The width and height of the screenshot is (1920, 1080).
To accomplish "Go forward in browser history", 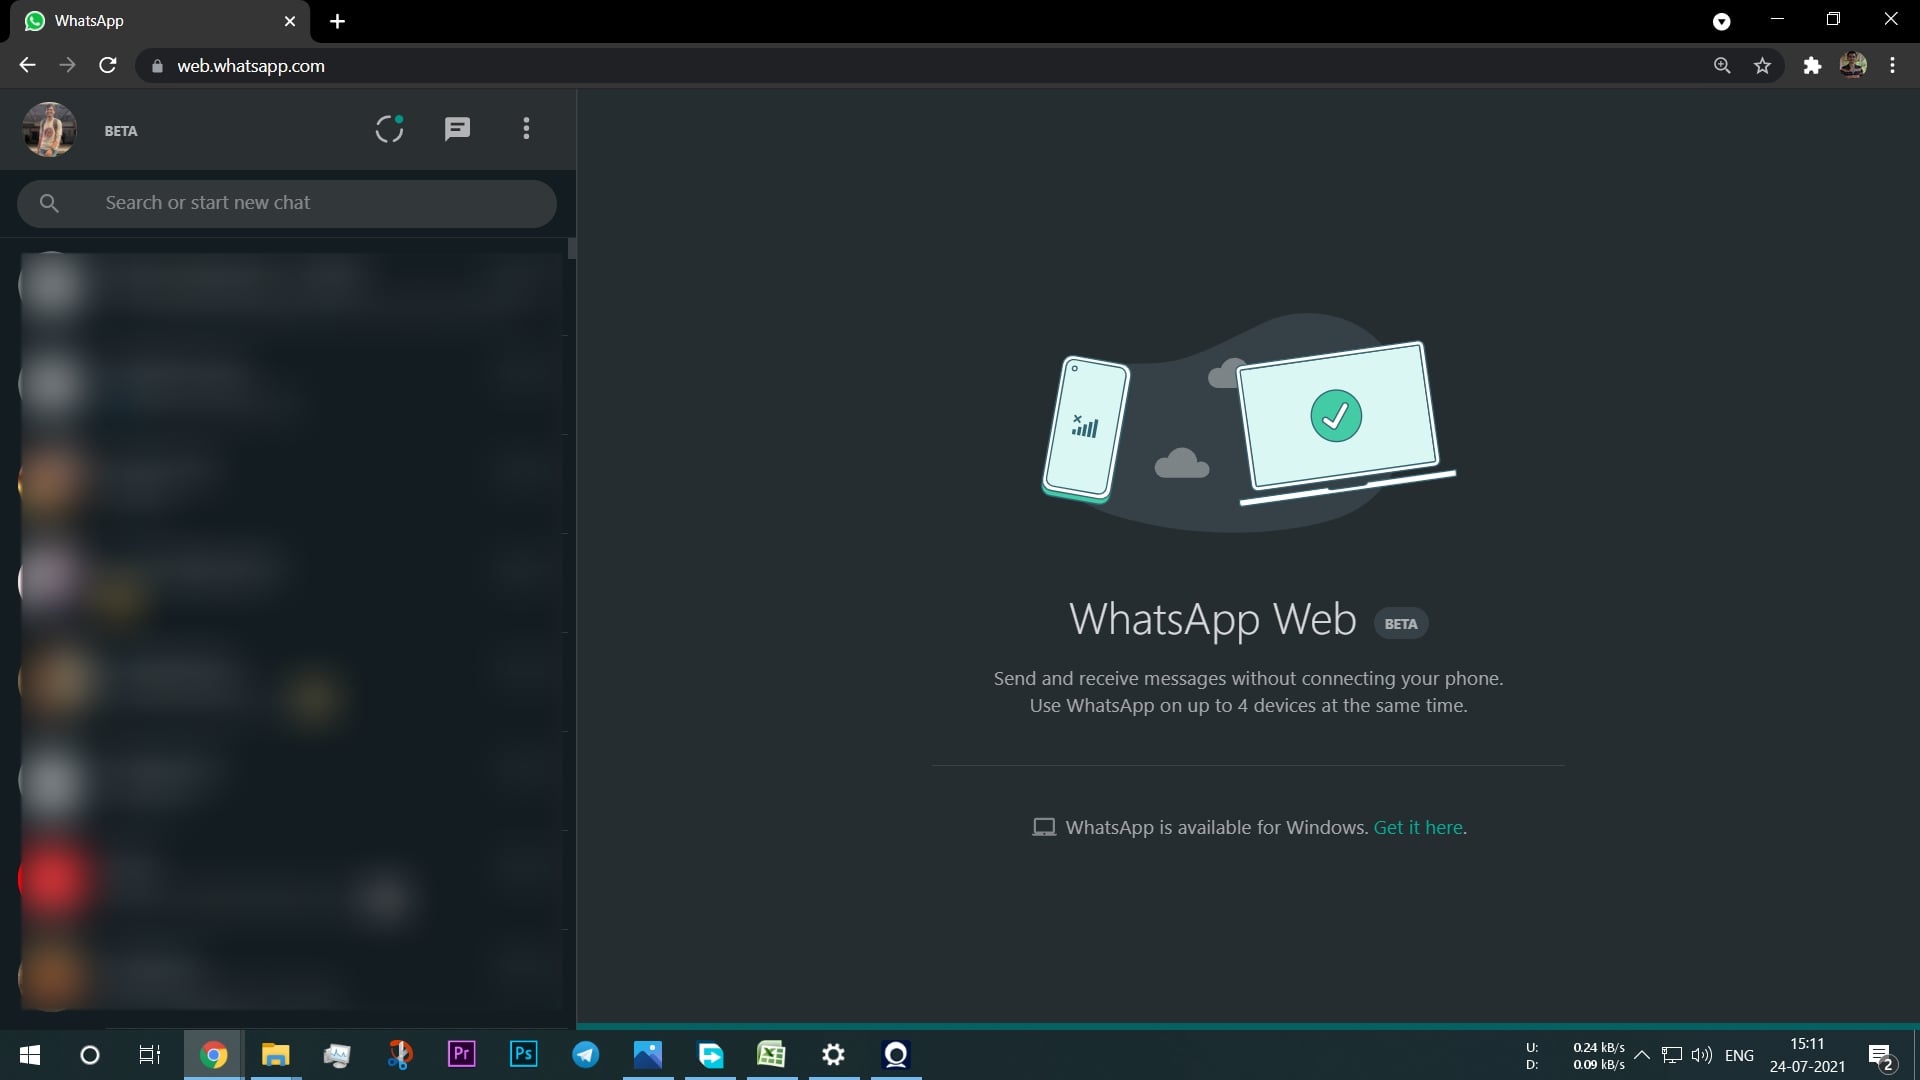I will tap(67, 66).
